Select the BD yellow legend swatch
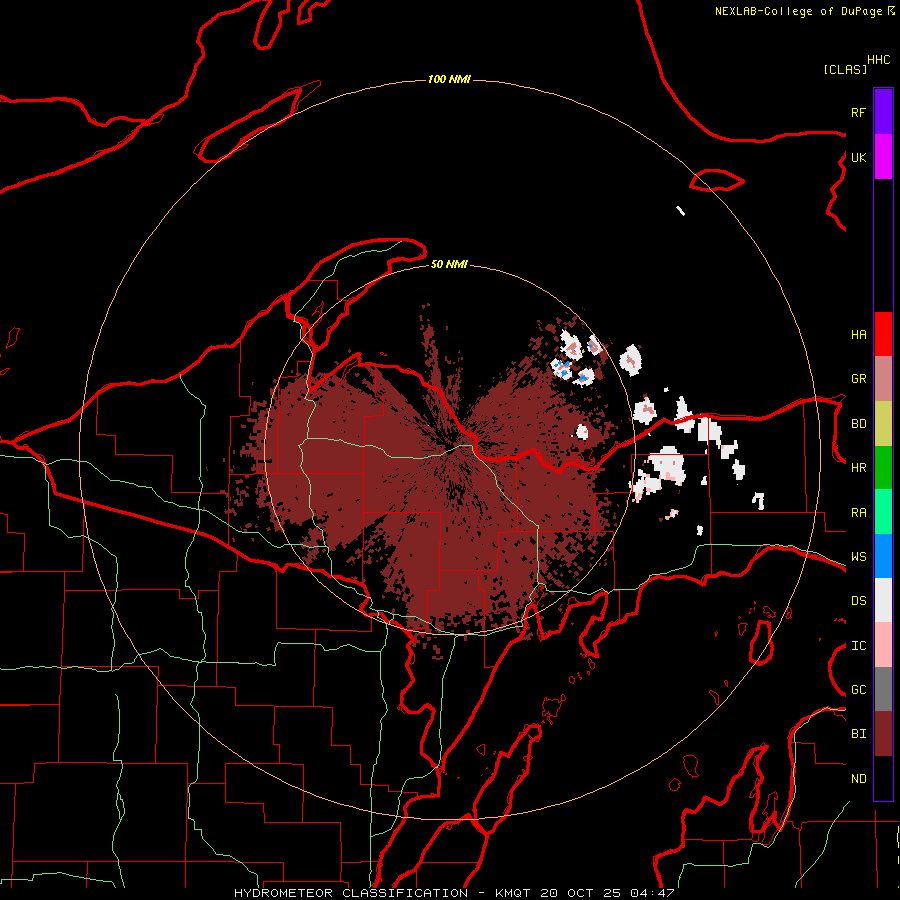Viewport: 900px width, 900px height. (x=883, y=423)
